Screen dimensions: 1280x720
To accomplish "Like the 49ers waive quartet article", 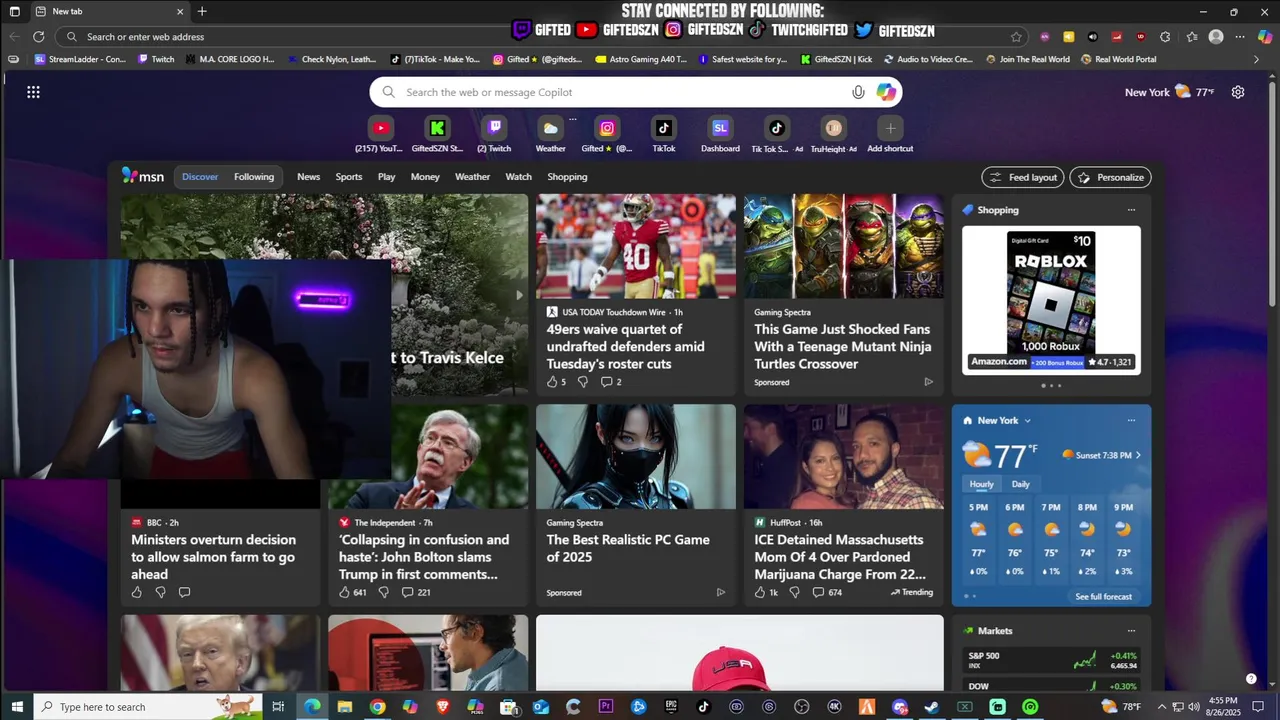I will tap(551, 382).
